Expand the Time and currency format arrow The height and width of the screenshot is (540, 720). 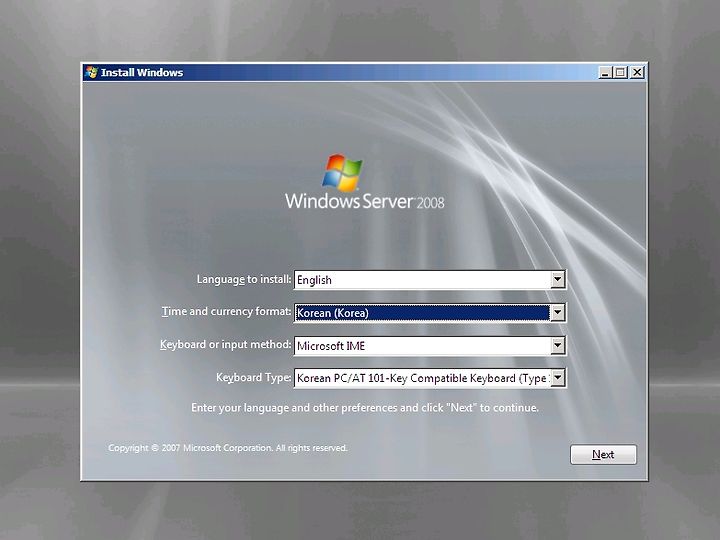(557, 313)
